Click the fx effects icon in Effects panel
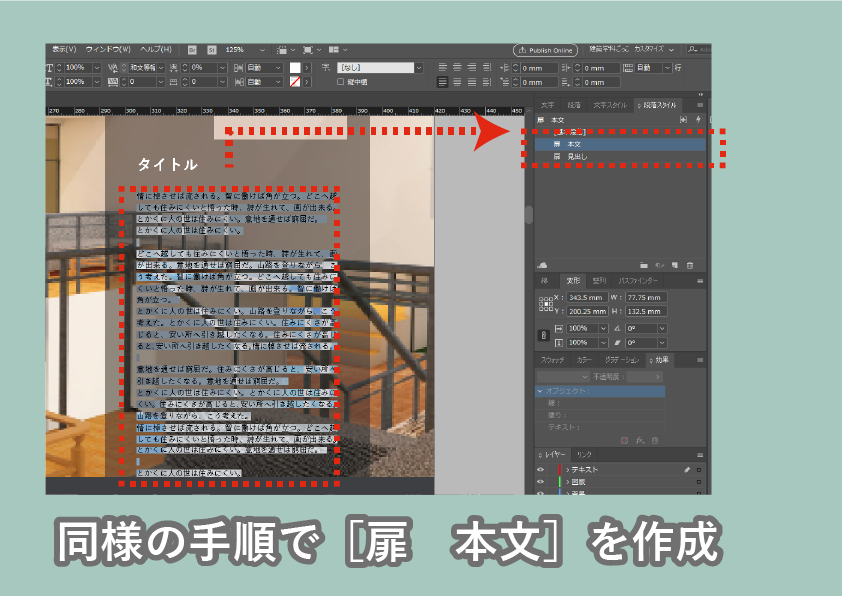Viewport: 842px width, 596px height. (x=640, y=440)
